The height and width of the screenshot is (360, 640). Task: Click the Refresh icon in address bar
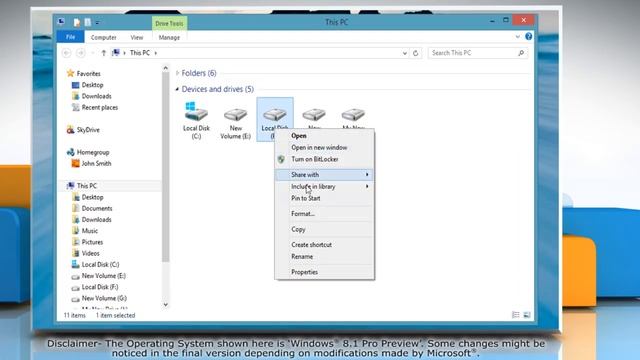416,53
